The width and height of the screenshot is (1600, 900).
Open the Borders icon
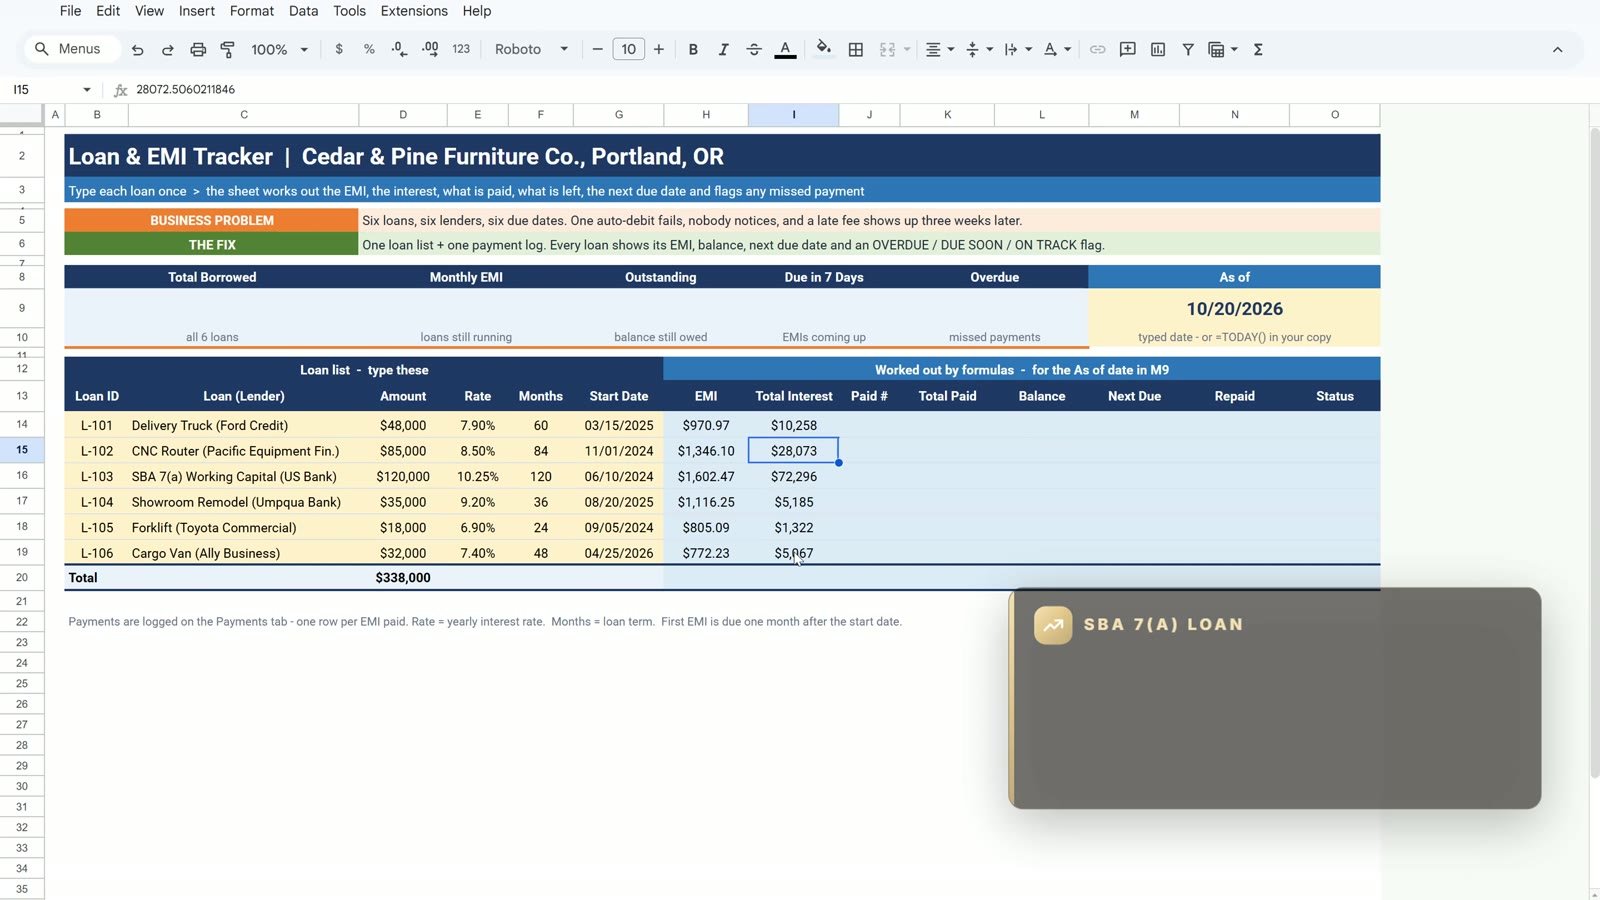coord(856,49)
